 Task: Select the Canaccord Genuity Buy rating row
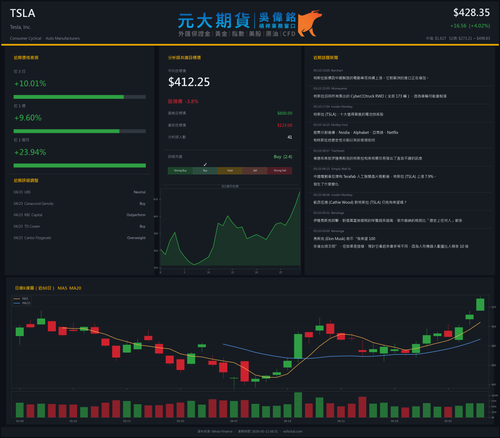pyautogui.click(x=79, y=203)
